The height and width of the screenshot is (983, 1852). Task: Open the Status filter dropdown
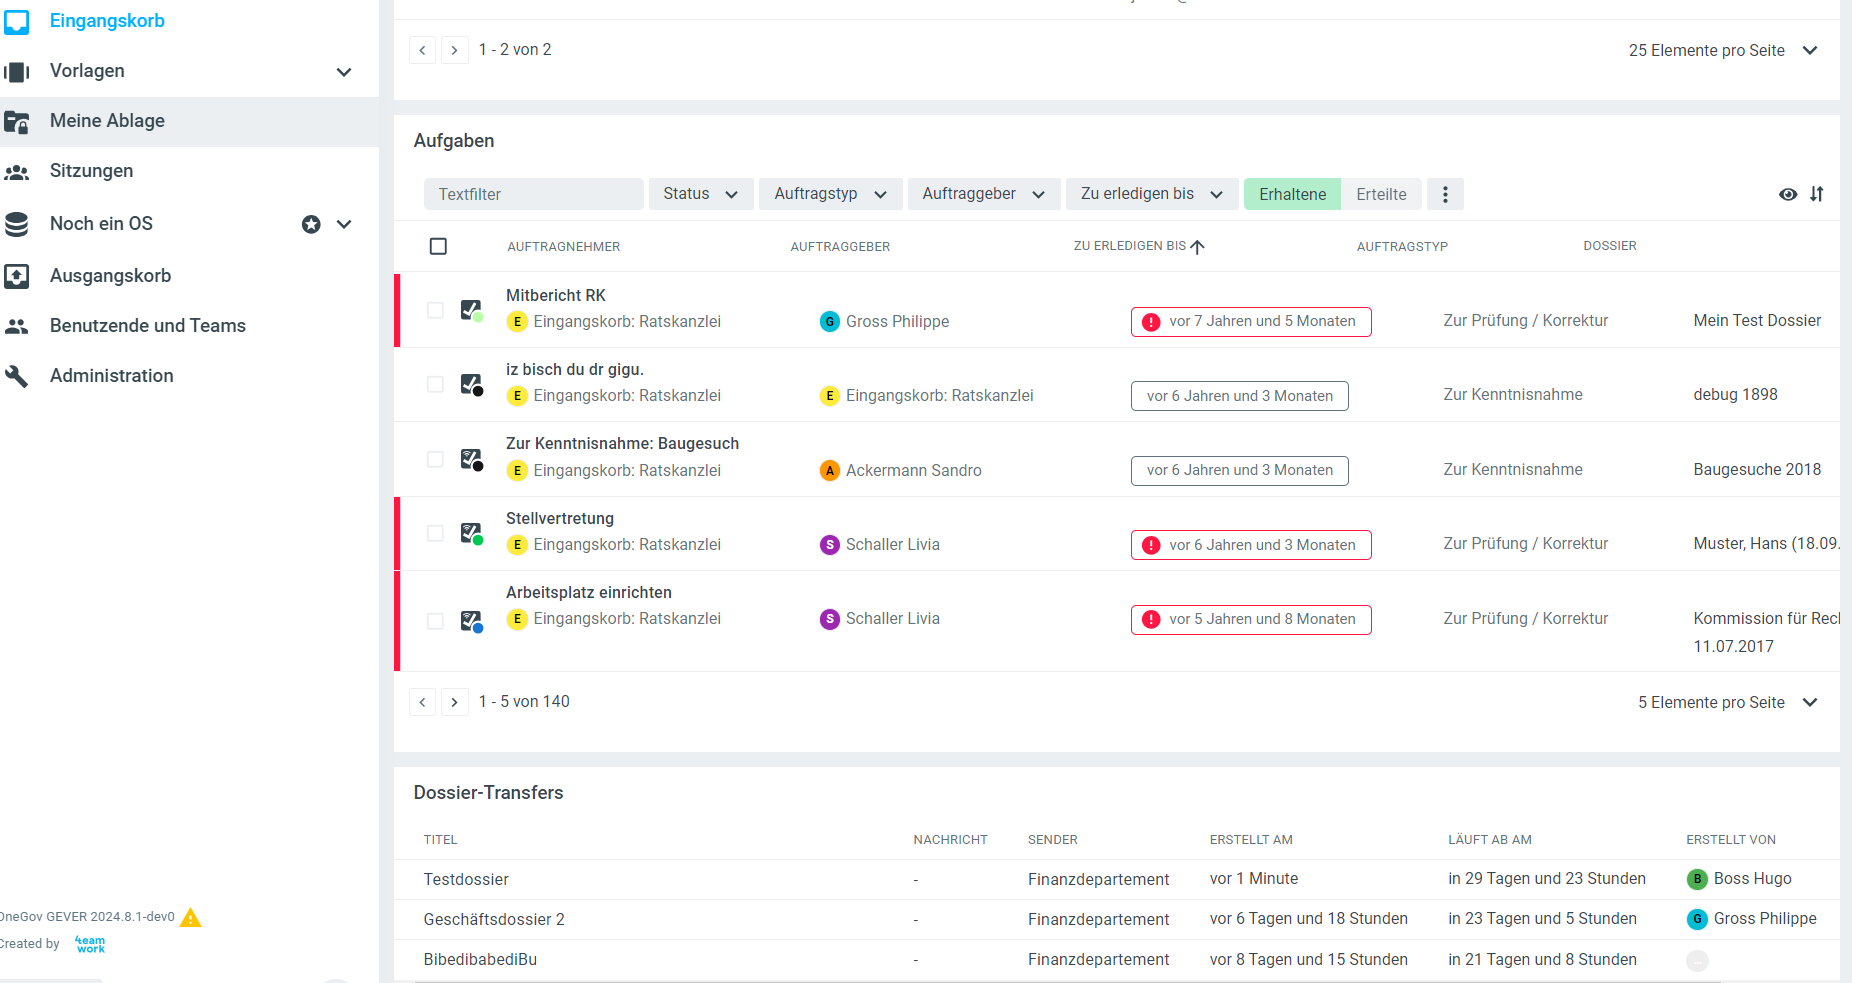[x=700, y=194]
